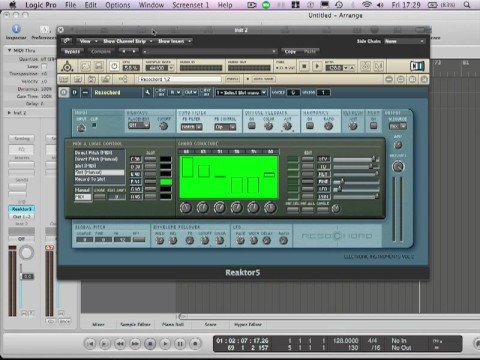Toggle the Diffuse Feedback On button
Screen dimensions: 480x360
pos(252,126)
